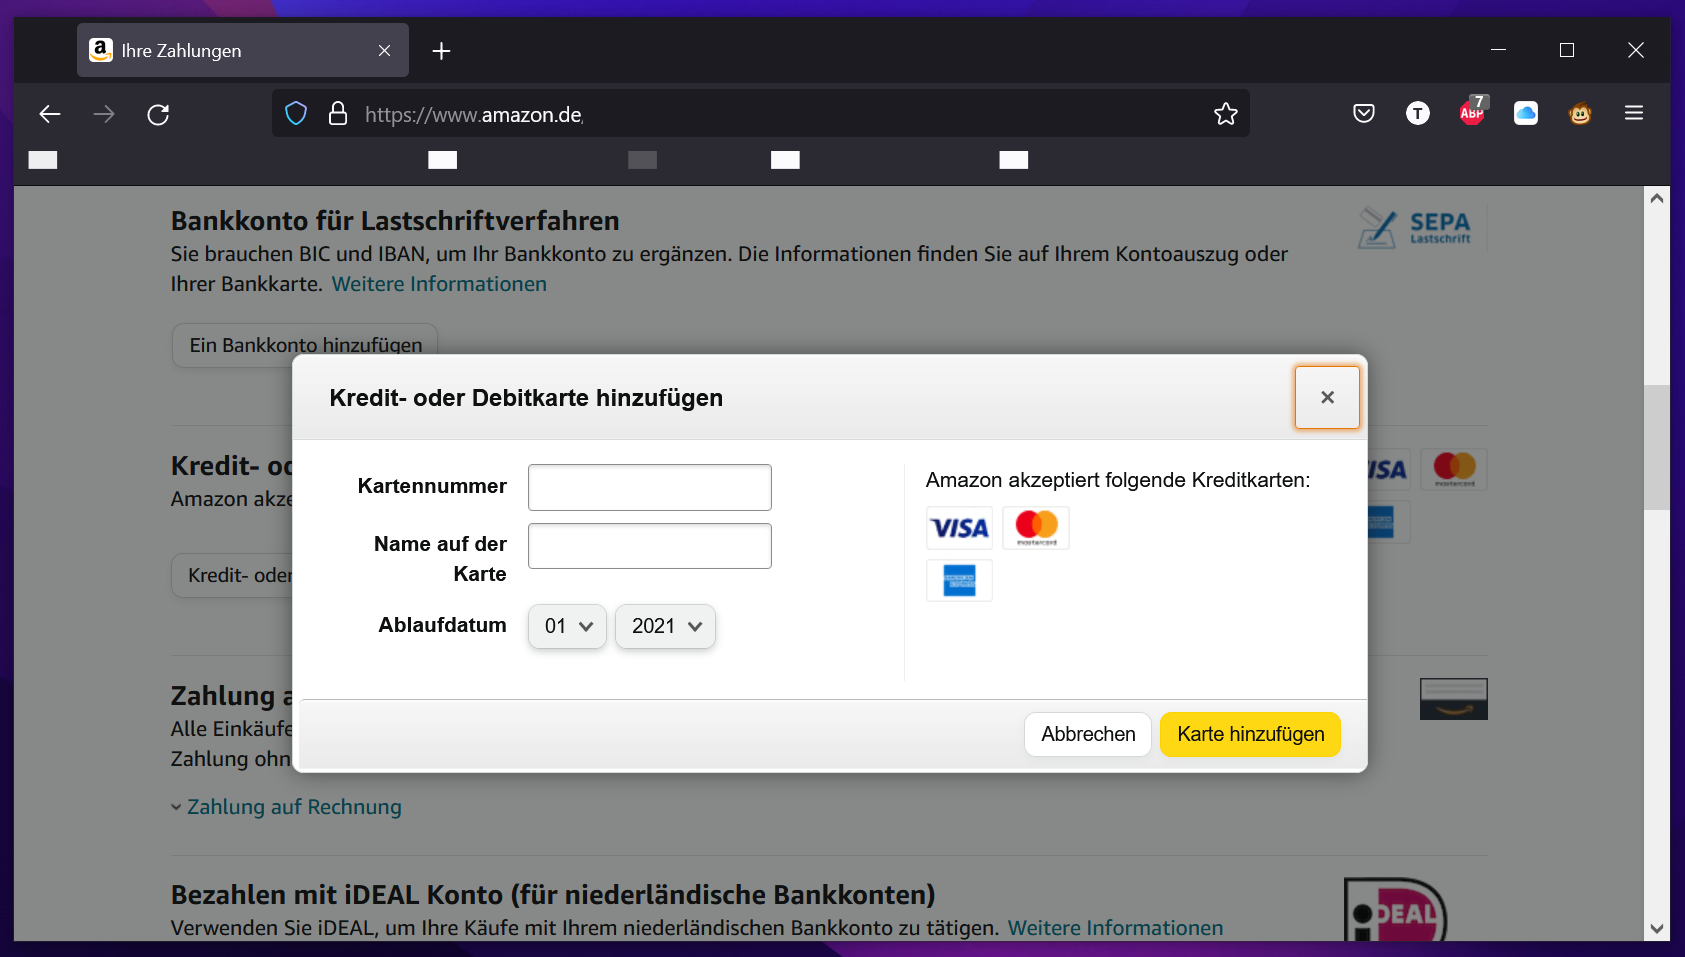
Task: Click the Tampermonkey monkey extension icon
Action: 1580,114
